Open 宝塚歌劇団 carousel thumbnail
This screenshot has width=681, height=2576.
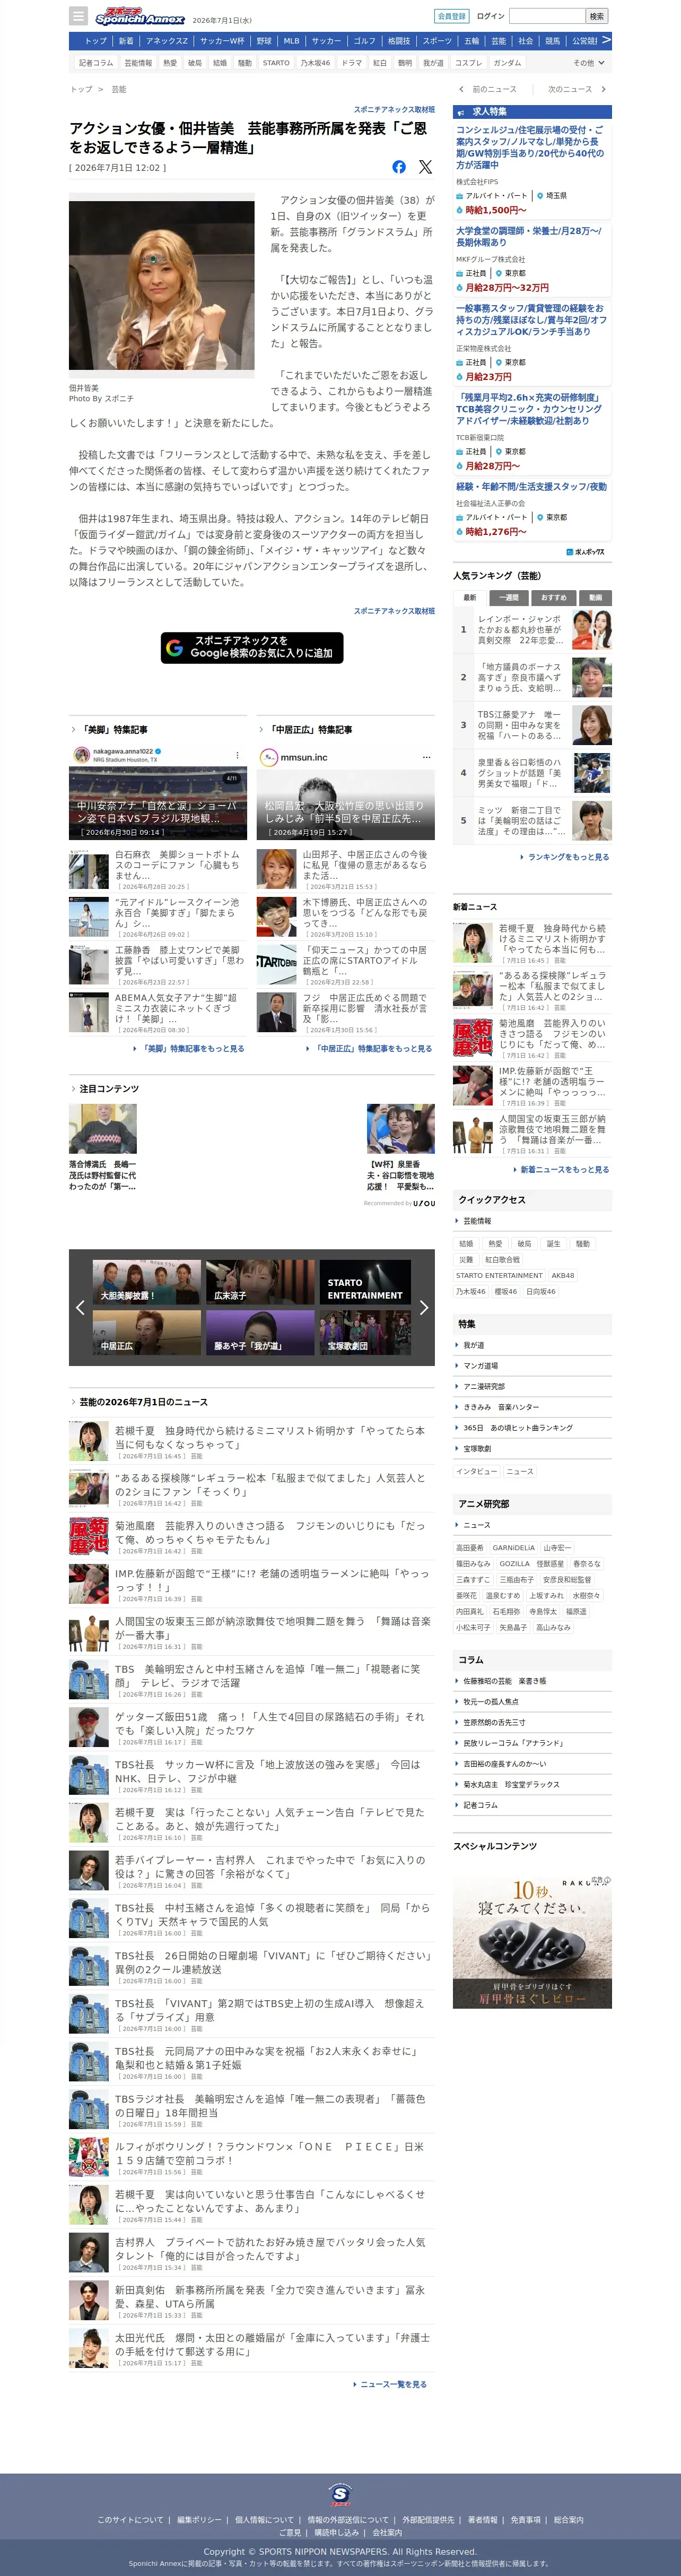click(365, 1333)
